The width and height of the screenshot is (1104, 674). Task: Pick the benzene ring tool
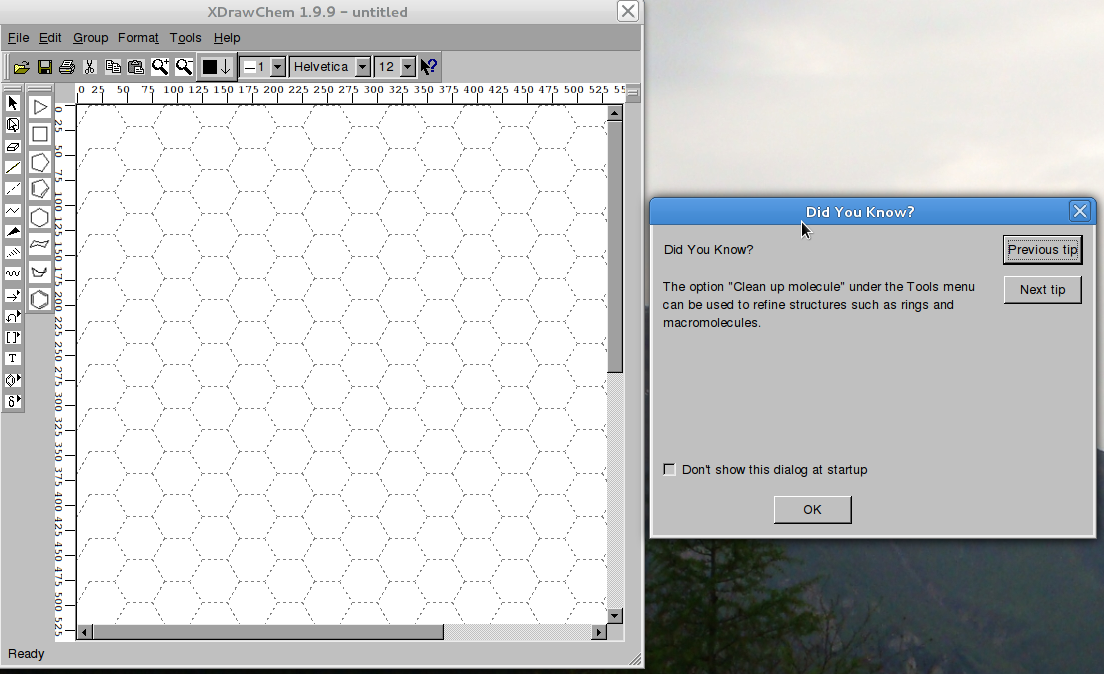(40, 299)
